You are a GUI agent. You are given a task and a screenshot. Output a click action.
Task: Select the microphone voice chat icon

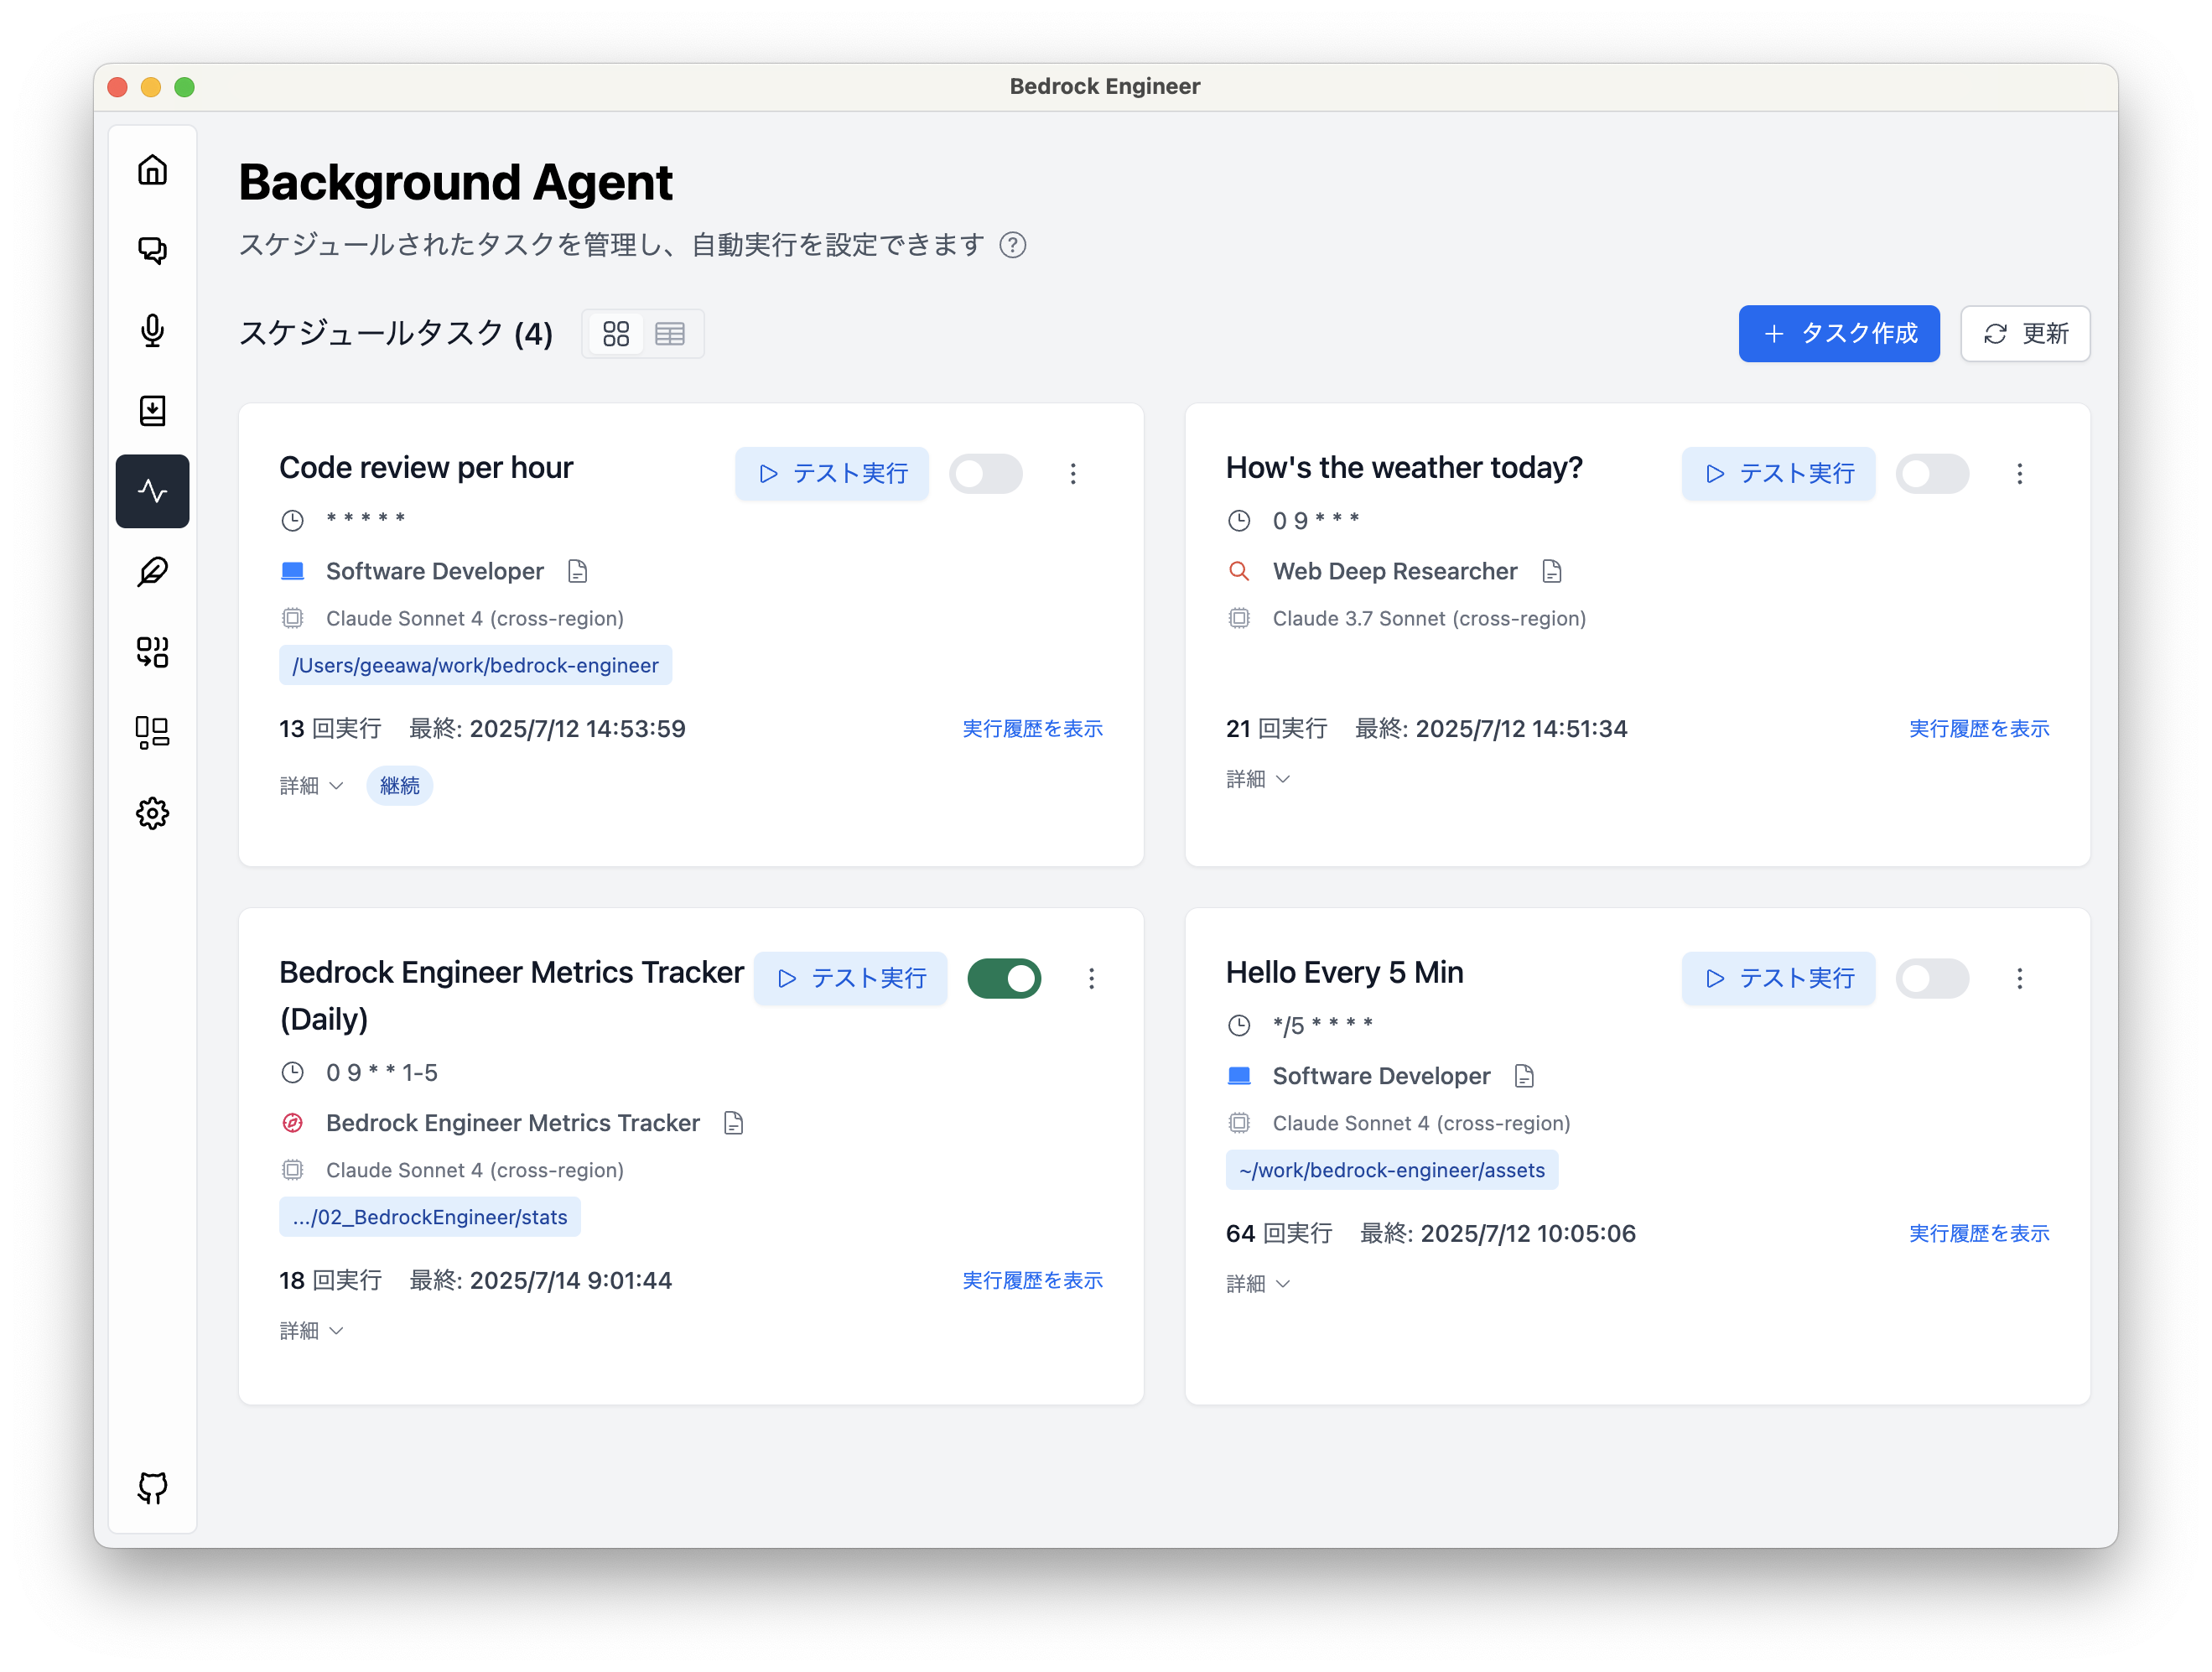[152, 330]
